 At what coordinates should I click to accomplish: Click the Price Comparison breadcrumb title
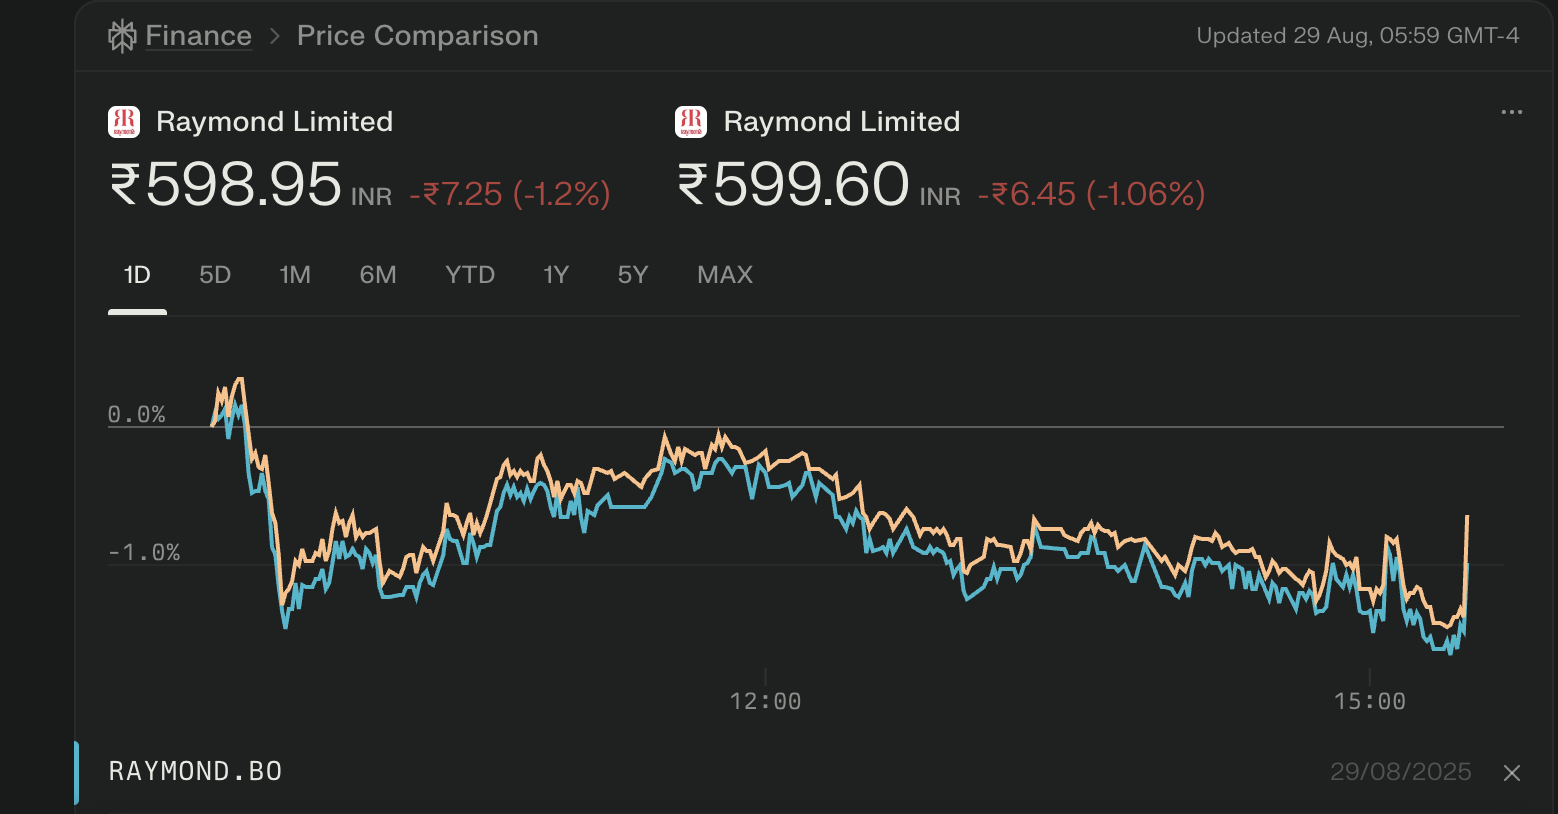tap(417, 36)
